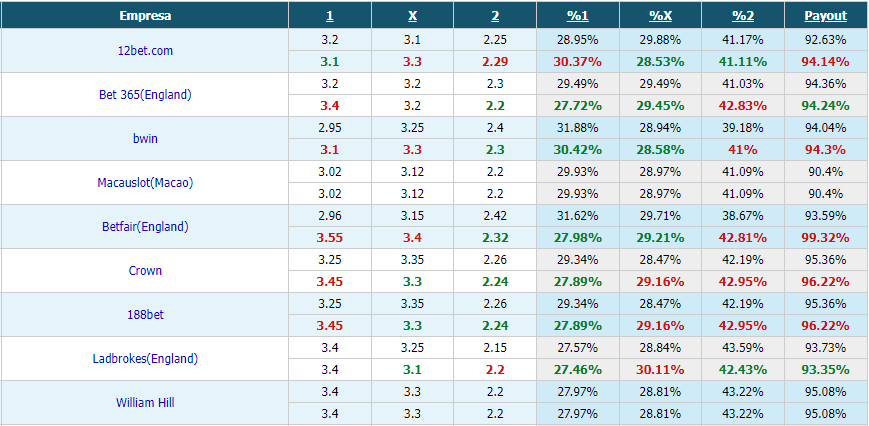Sort by the Payout column header

[826, 16]
